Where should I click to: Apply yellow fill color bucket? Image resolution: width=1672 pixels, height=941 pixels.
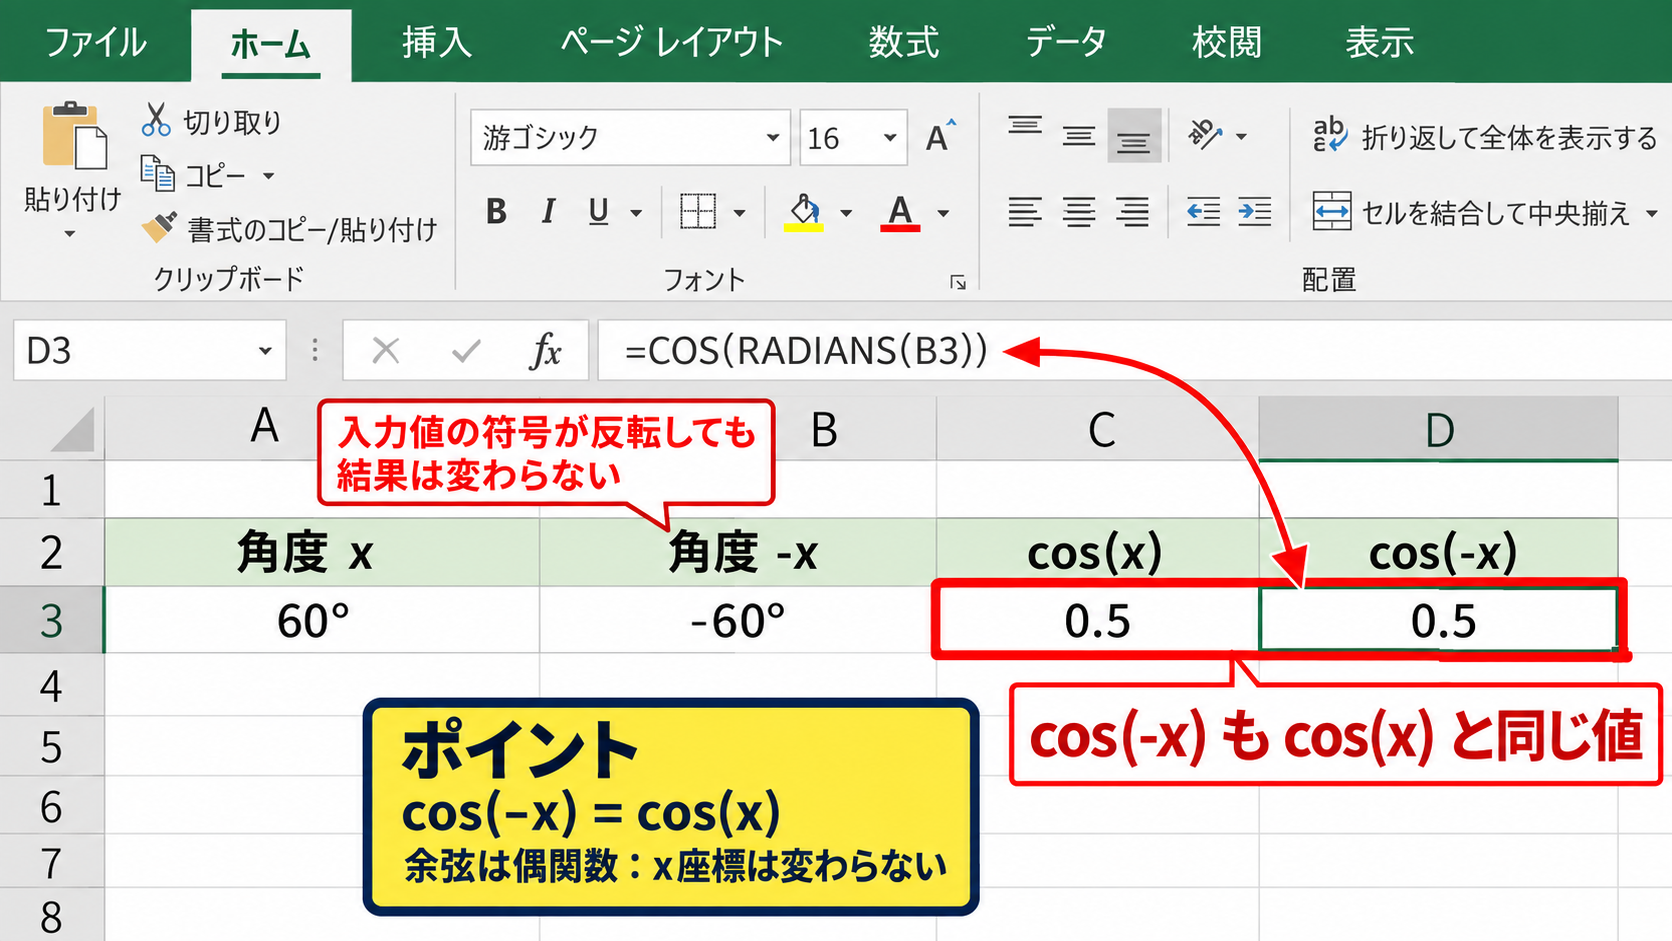point(804,212)
